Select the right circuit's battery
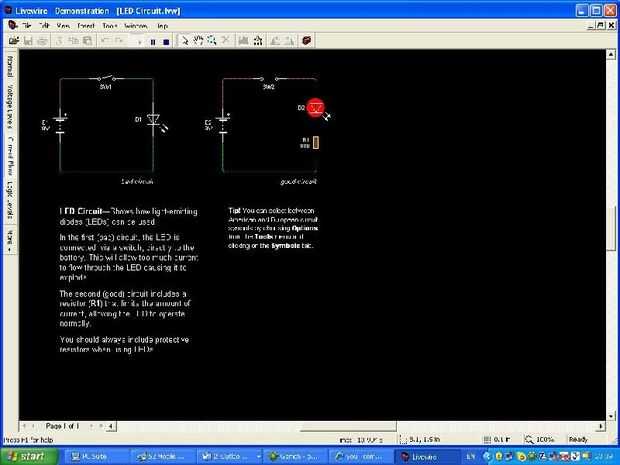The height and width of the screenshot is (465, 620). [x=223, y=125]
